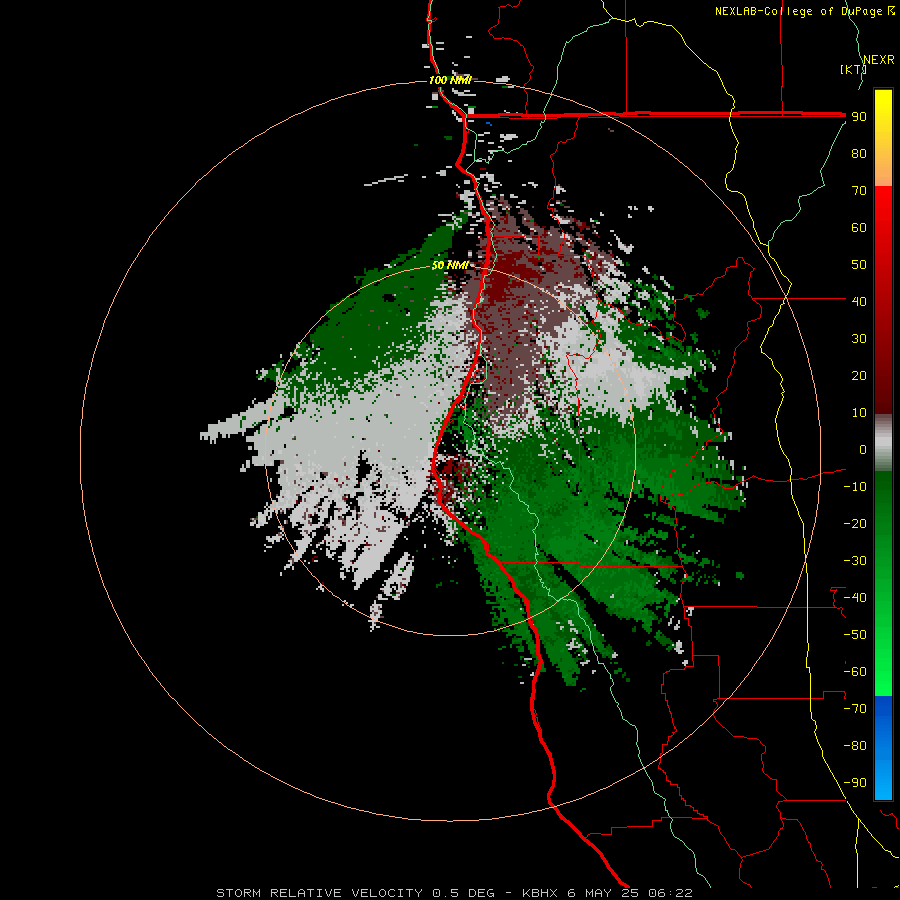Select the 10 value on velocity scale
900x900 pixels.
tap(859, 413)
